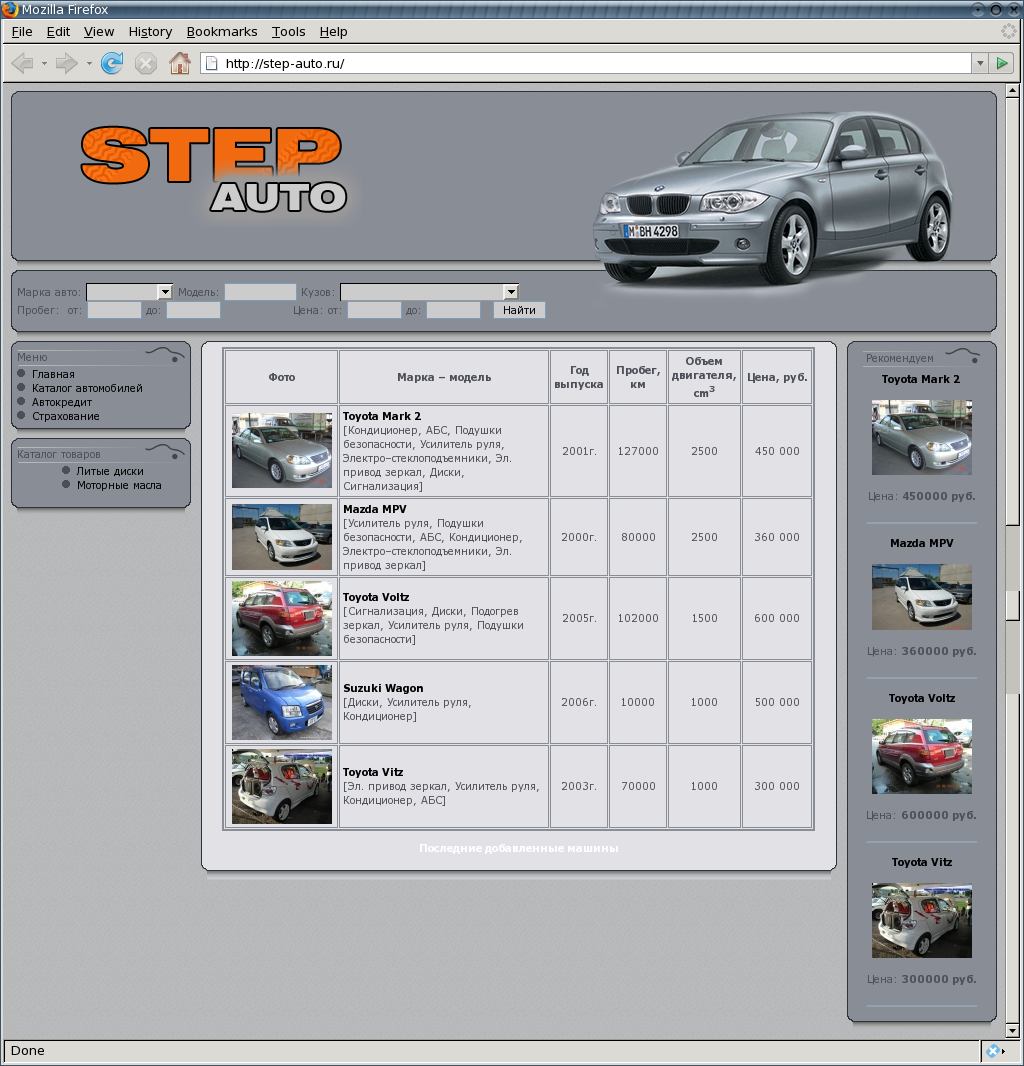
Task: Click the Done status bar text
Action: click(28, 1050)
